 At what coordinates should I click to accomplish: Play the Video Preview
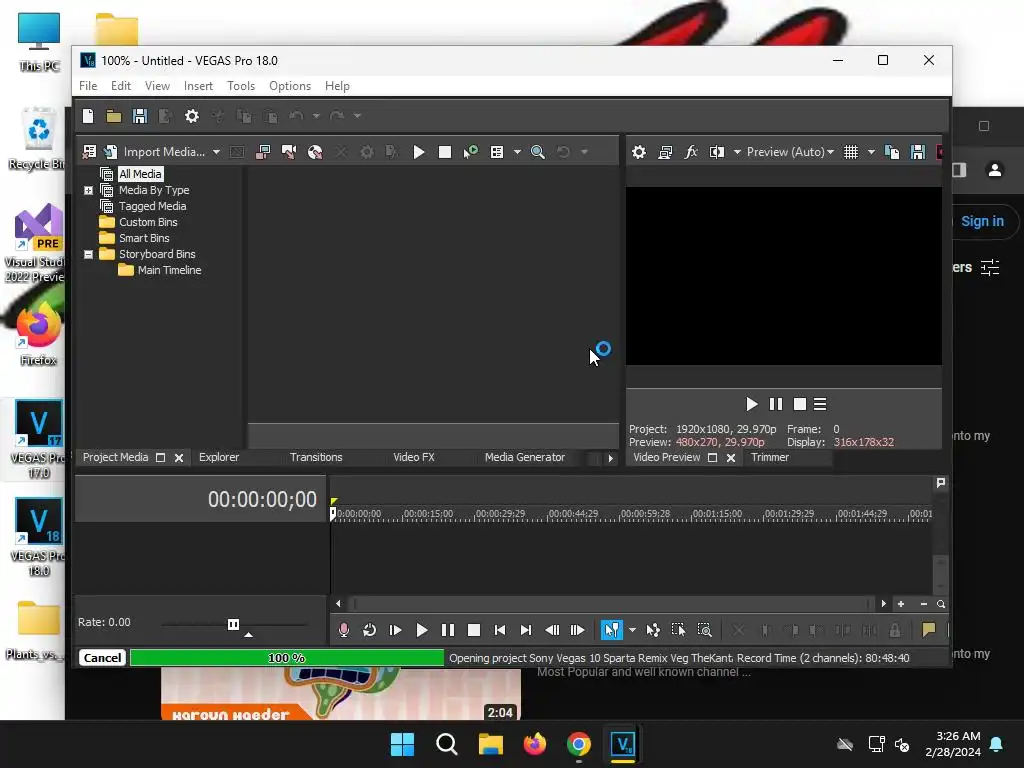coord(752,404)
